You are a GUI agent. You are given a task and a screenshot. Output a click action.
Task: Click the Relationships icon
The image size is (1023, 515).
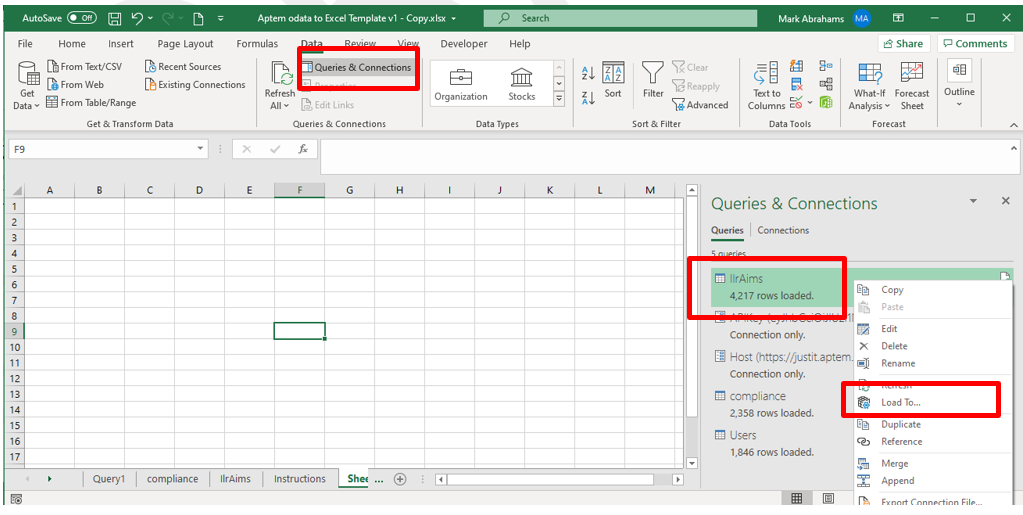826,84
